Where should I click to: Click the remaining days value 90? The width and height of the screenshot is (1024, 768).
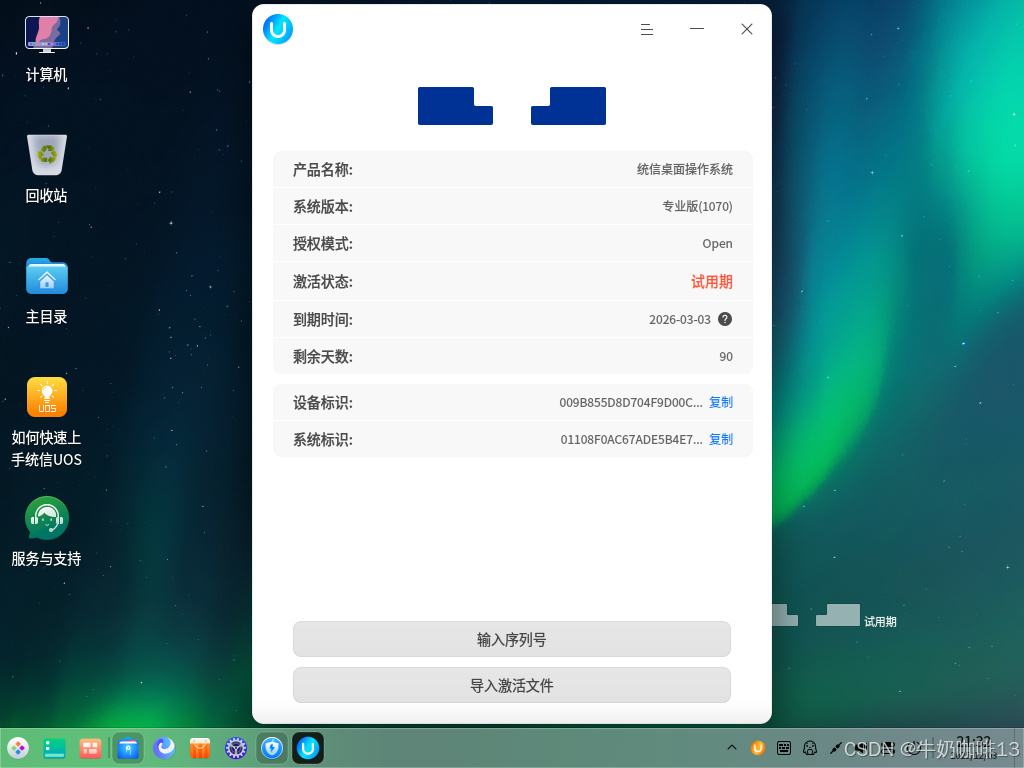726,357
